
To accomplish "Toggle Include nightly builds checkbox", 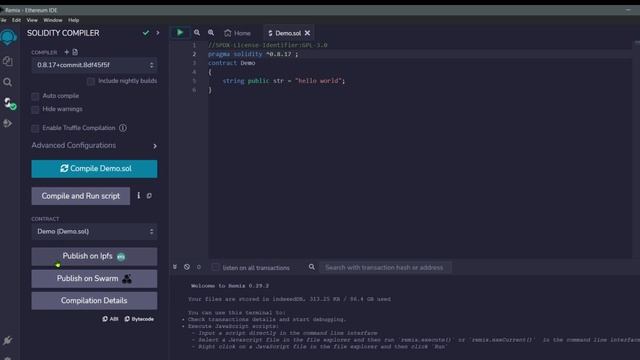I will click(x=91, y=81).
